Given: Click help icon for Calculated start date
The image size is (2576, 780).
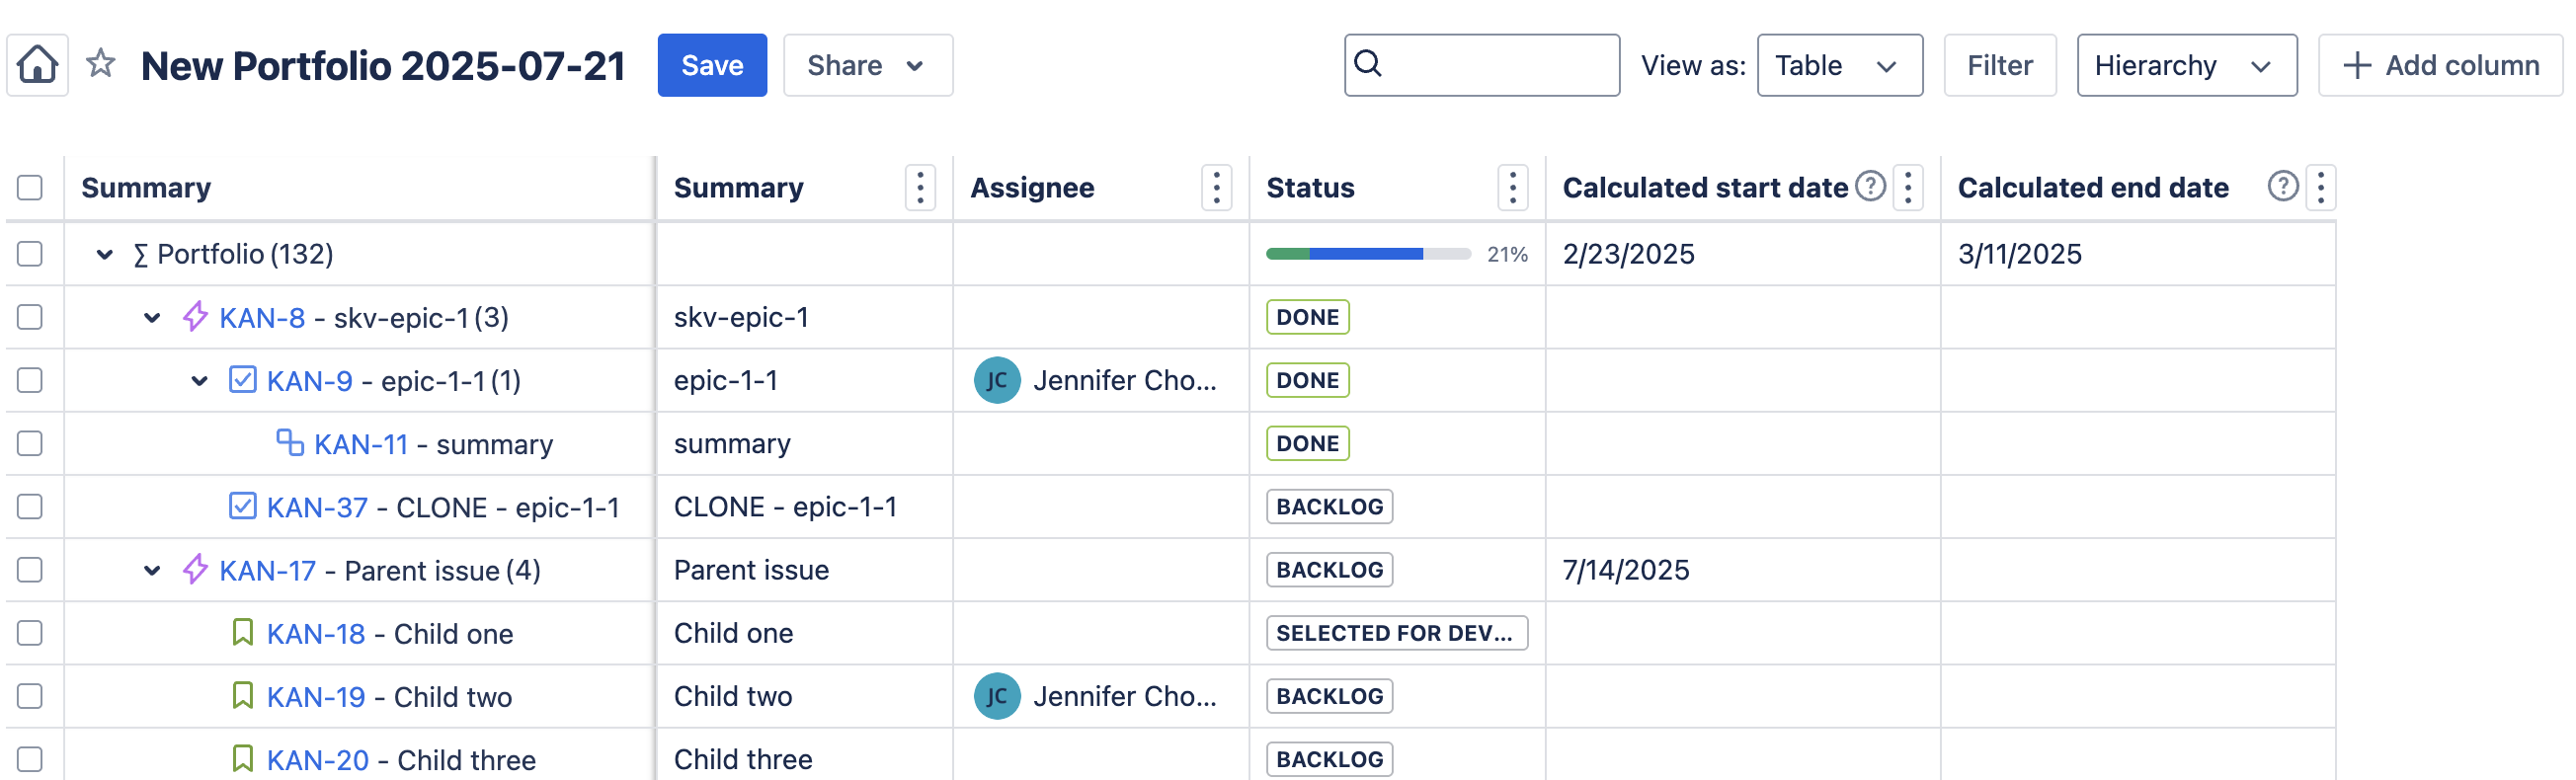Looking at the screenshot, I should pos(1870,187).
